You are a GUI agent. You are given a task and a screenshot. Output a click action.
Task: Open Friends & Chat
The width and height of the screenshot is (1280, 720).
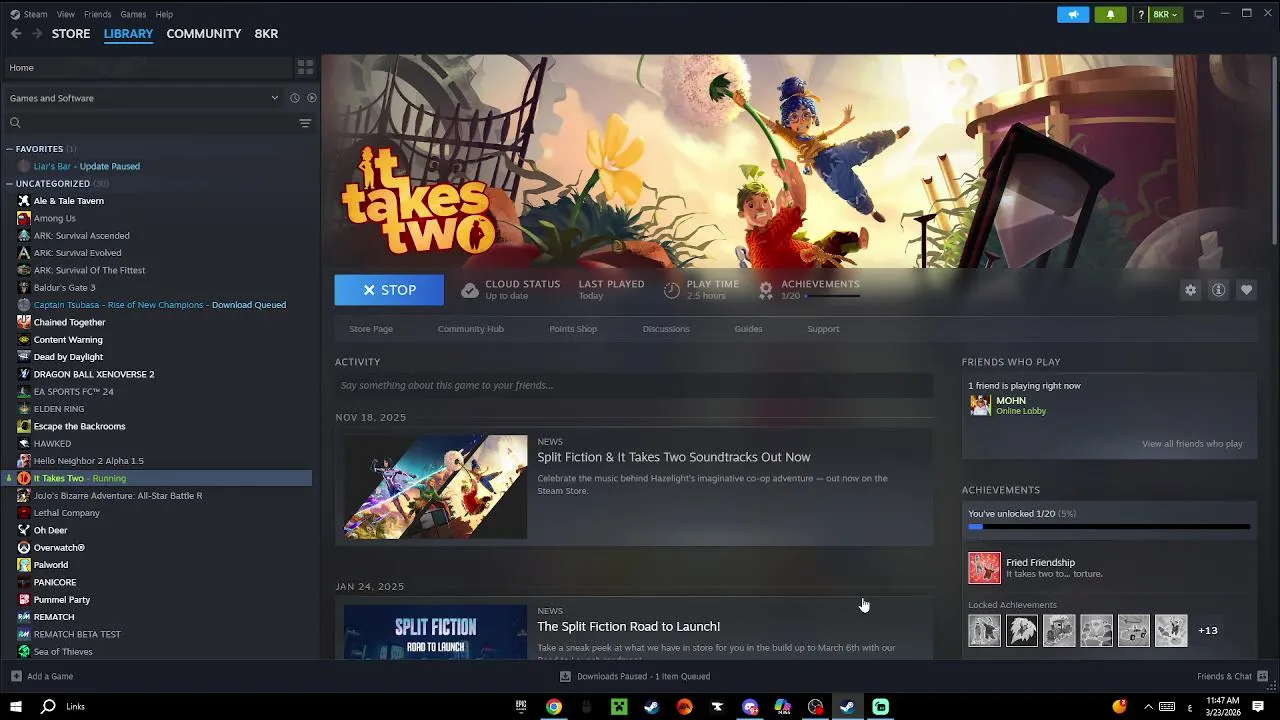(x=1233, y=677)
